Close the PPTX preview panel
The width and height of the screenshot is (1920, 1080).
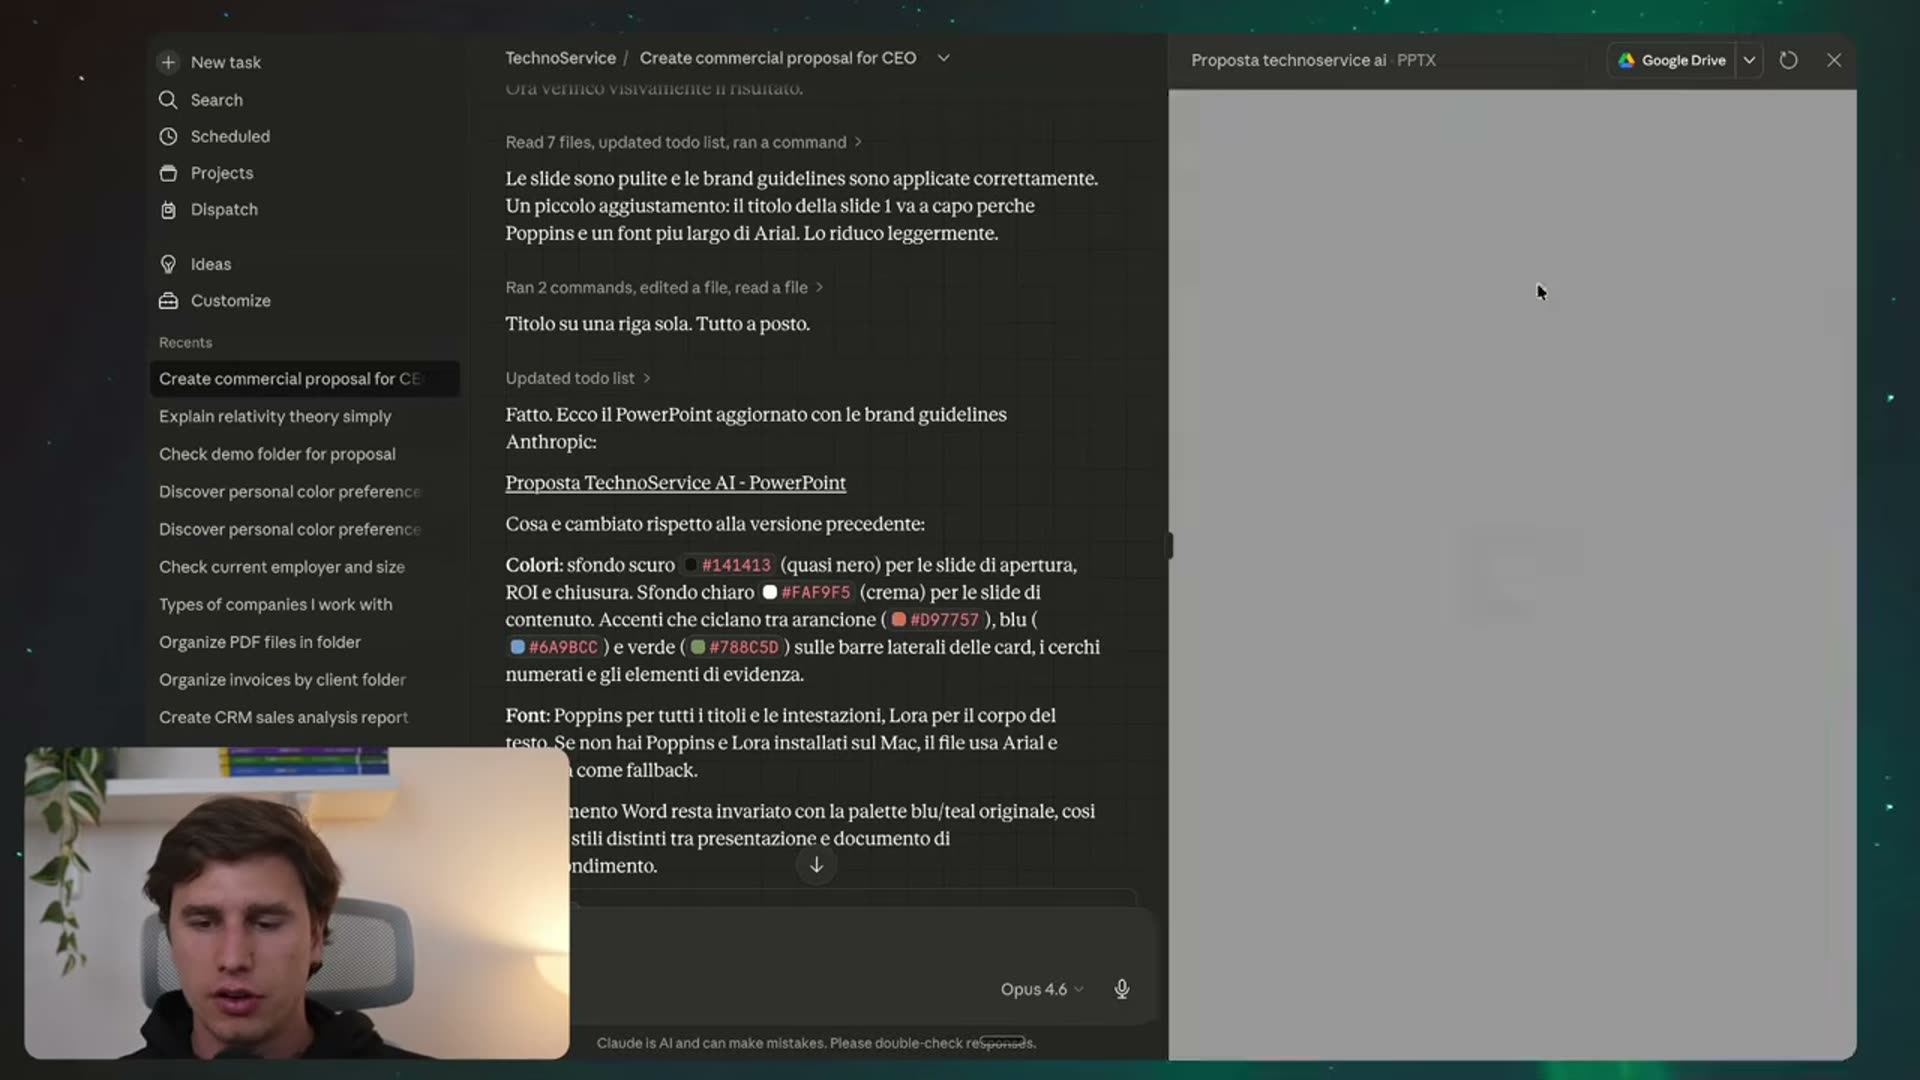coord(1834,60)
